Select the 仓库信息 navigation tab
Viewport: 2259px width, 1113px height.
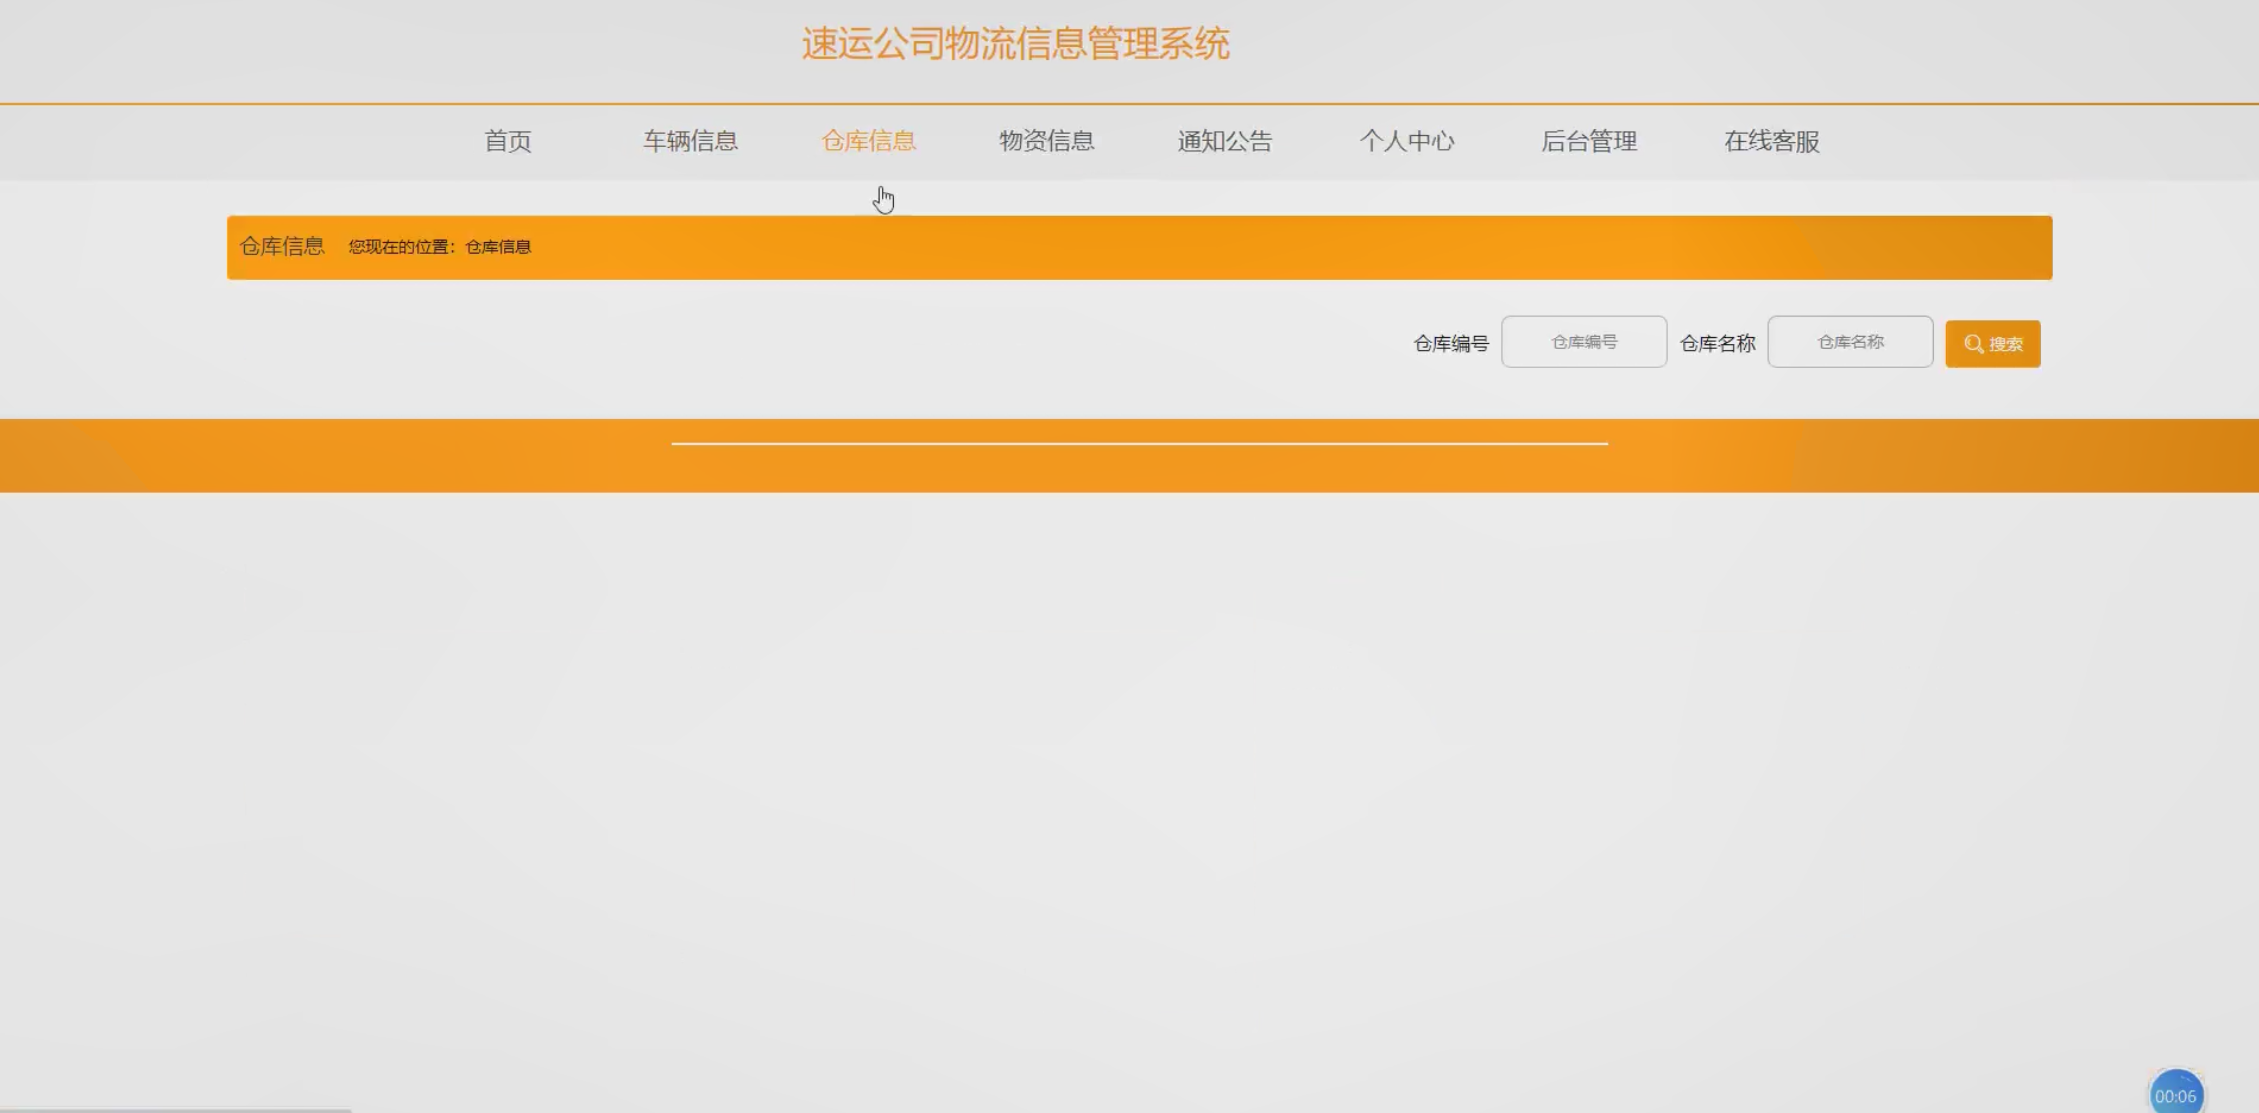pyautogui.click(x=868, y=141)
